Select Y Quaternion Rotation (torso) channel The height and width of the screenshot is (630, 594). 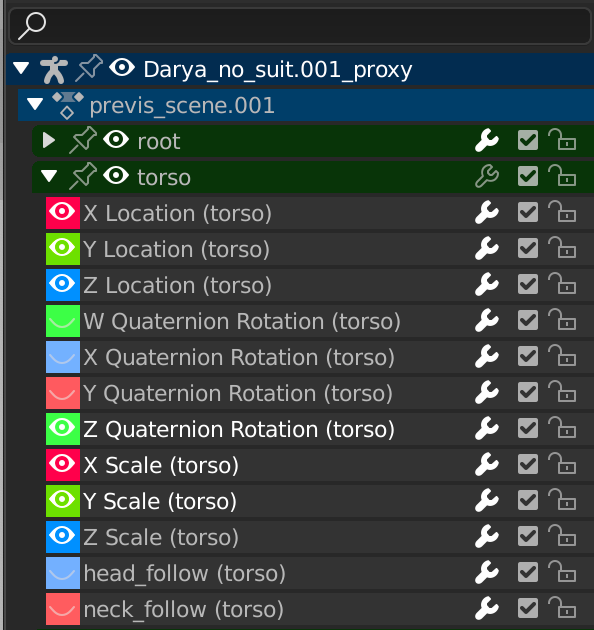pyautogui.click(x=238, y=393)
